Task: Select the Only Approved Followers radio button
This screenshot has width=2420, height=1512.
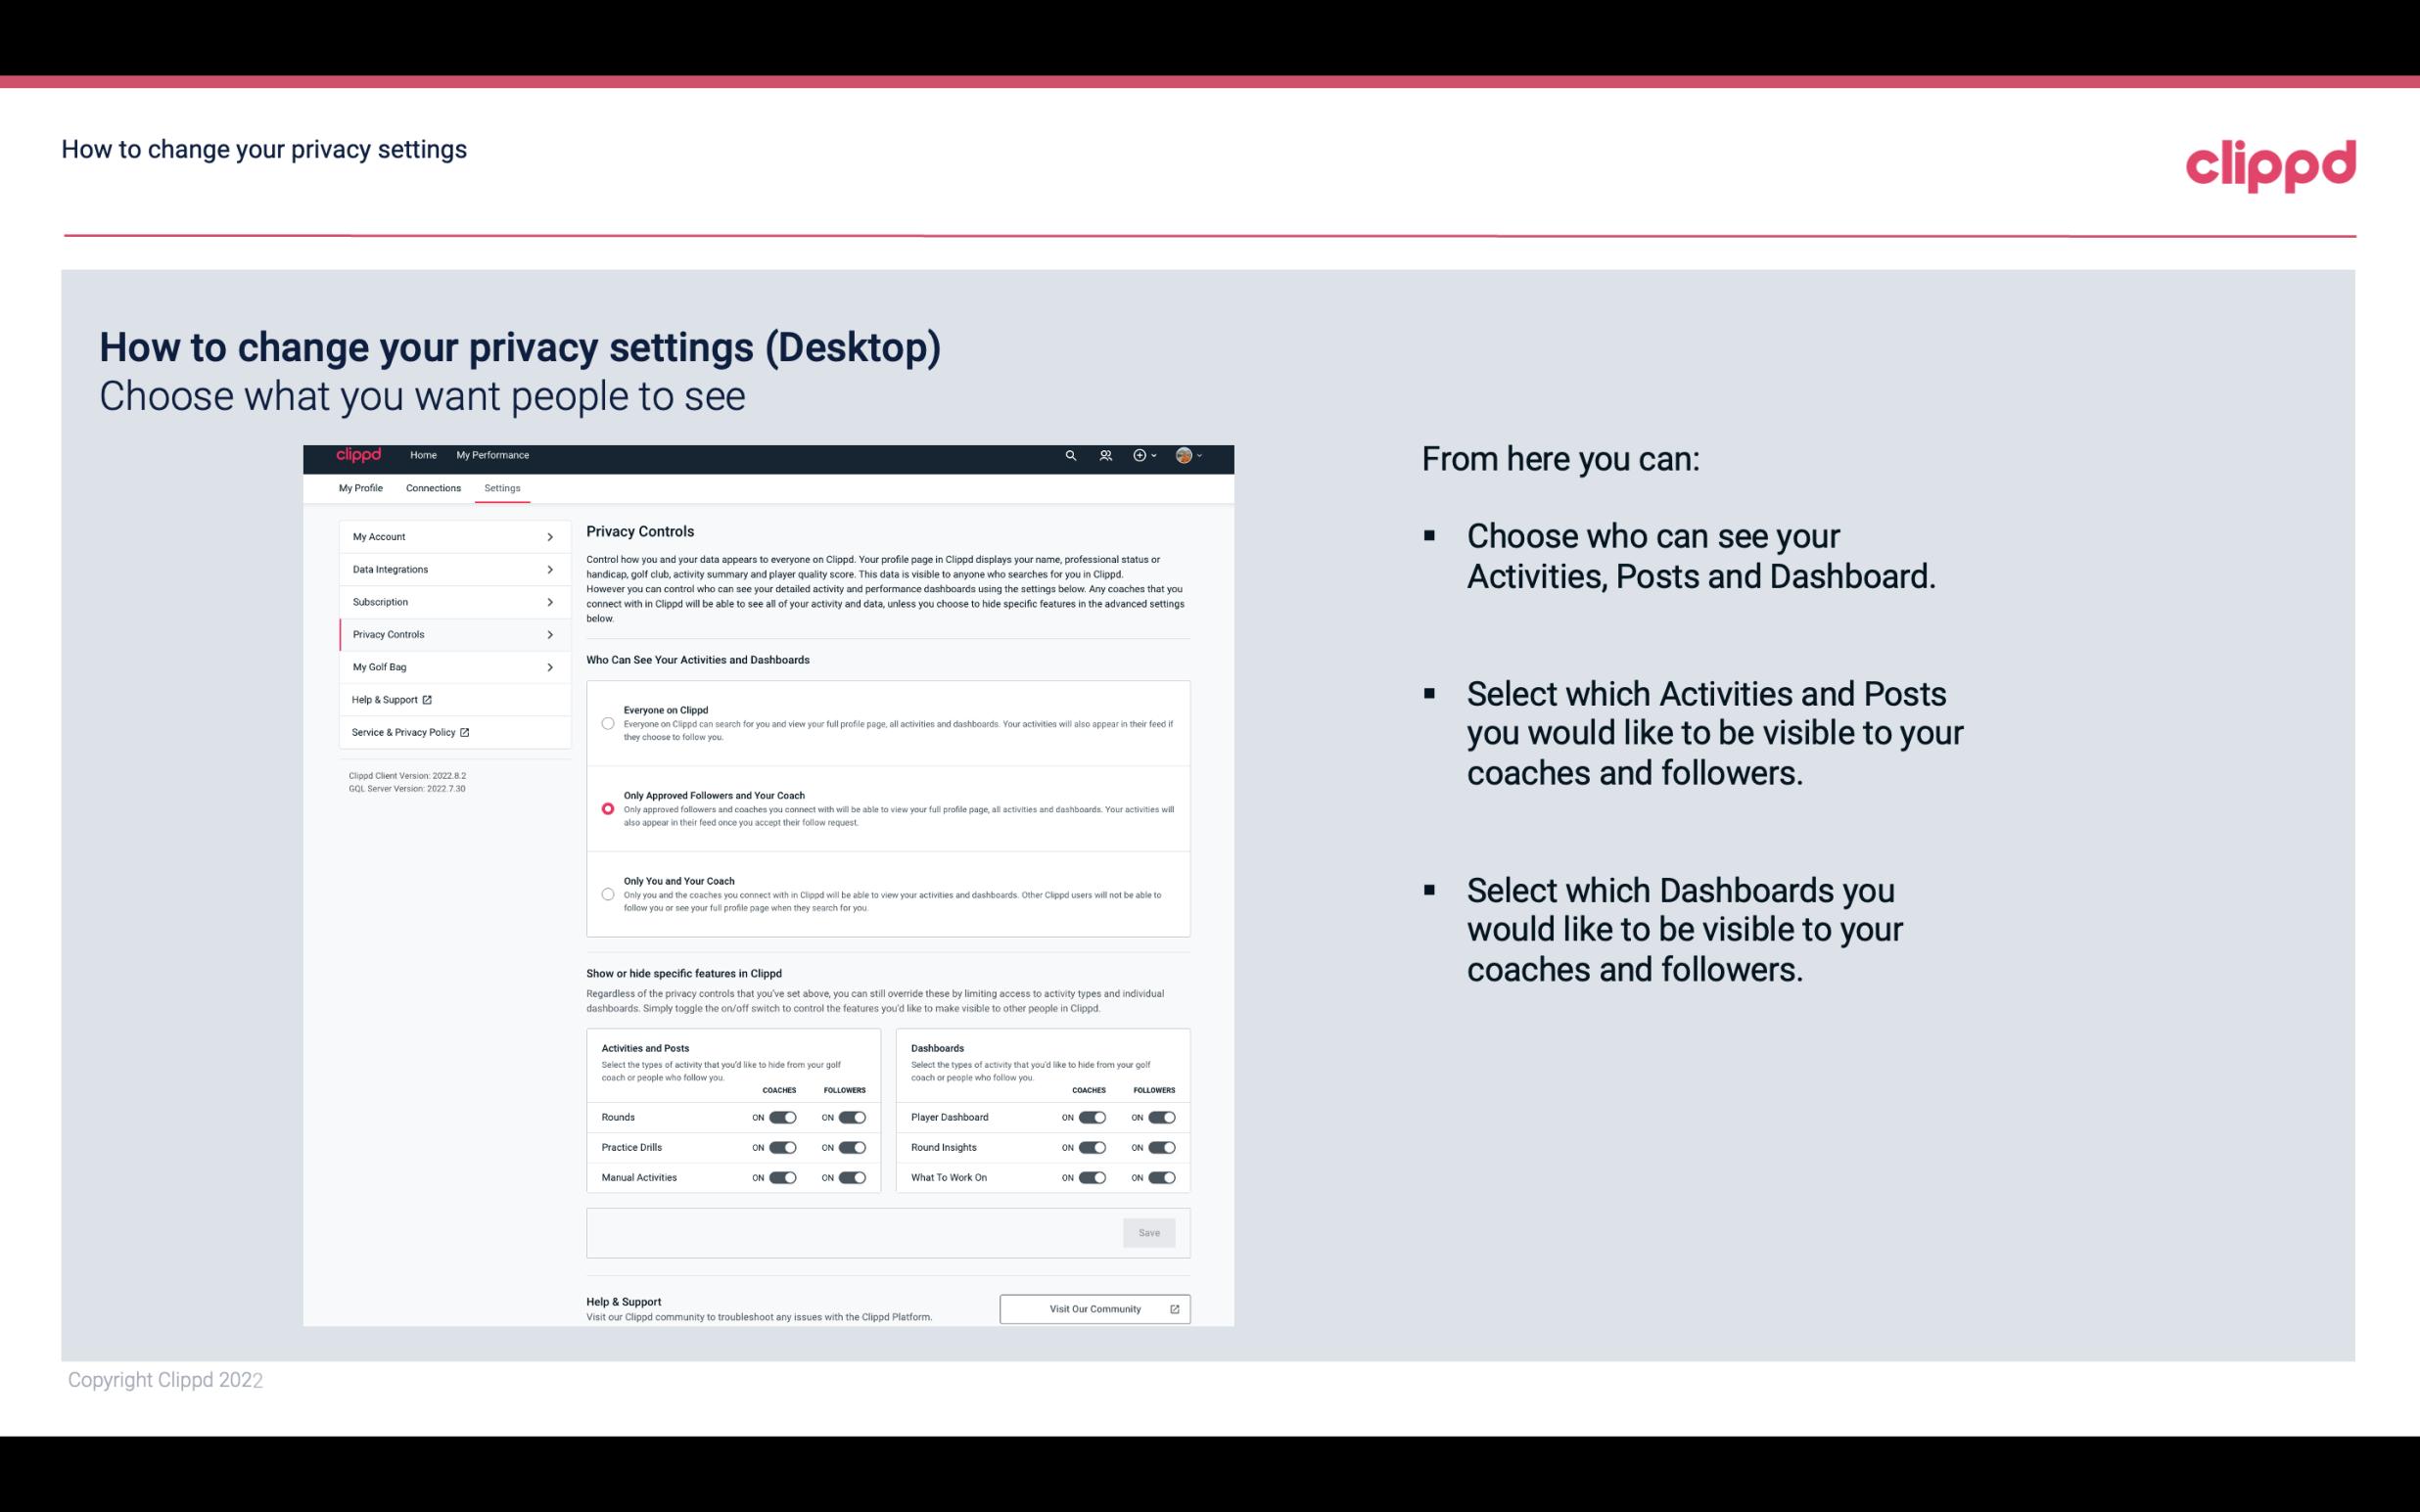Action: (606, 806)
